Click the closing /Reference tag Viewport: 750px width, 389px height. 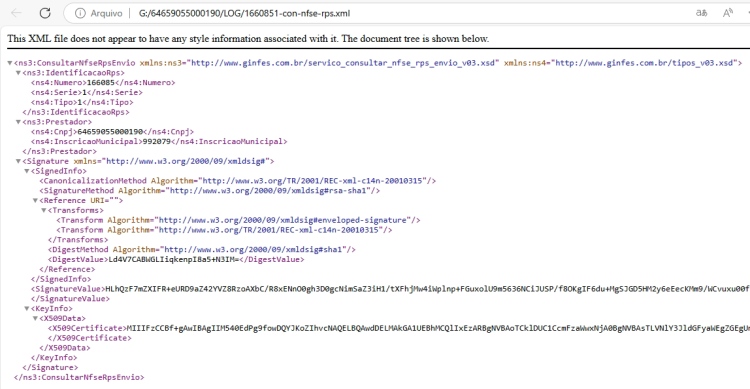coord(67,269)
